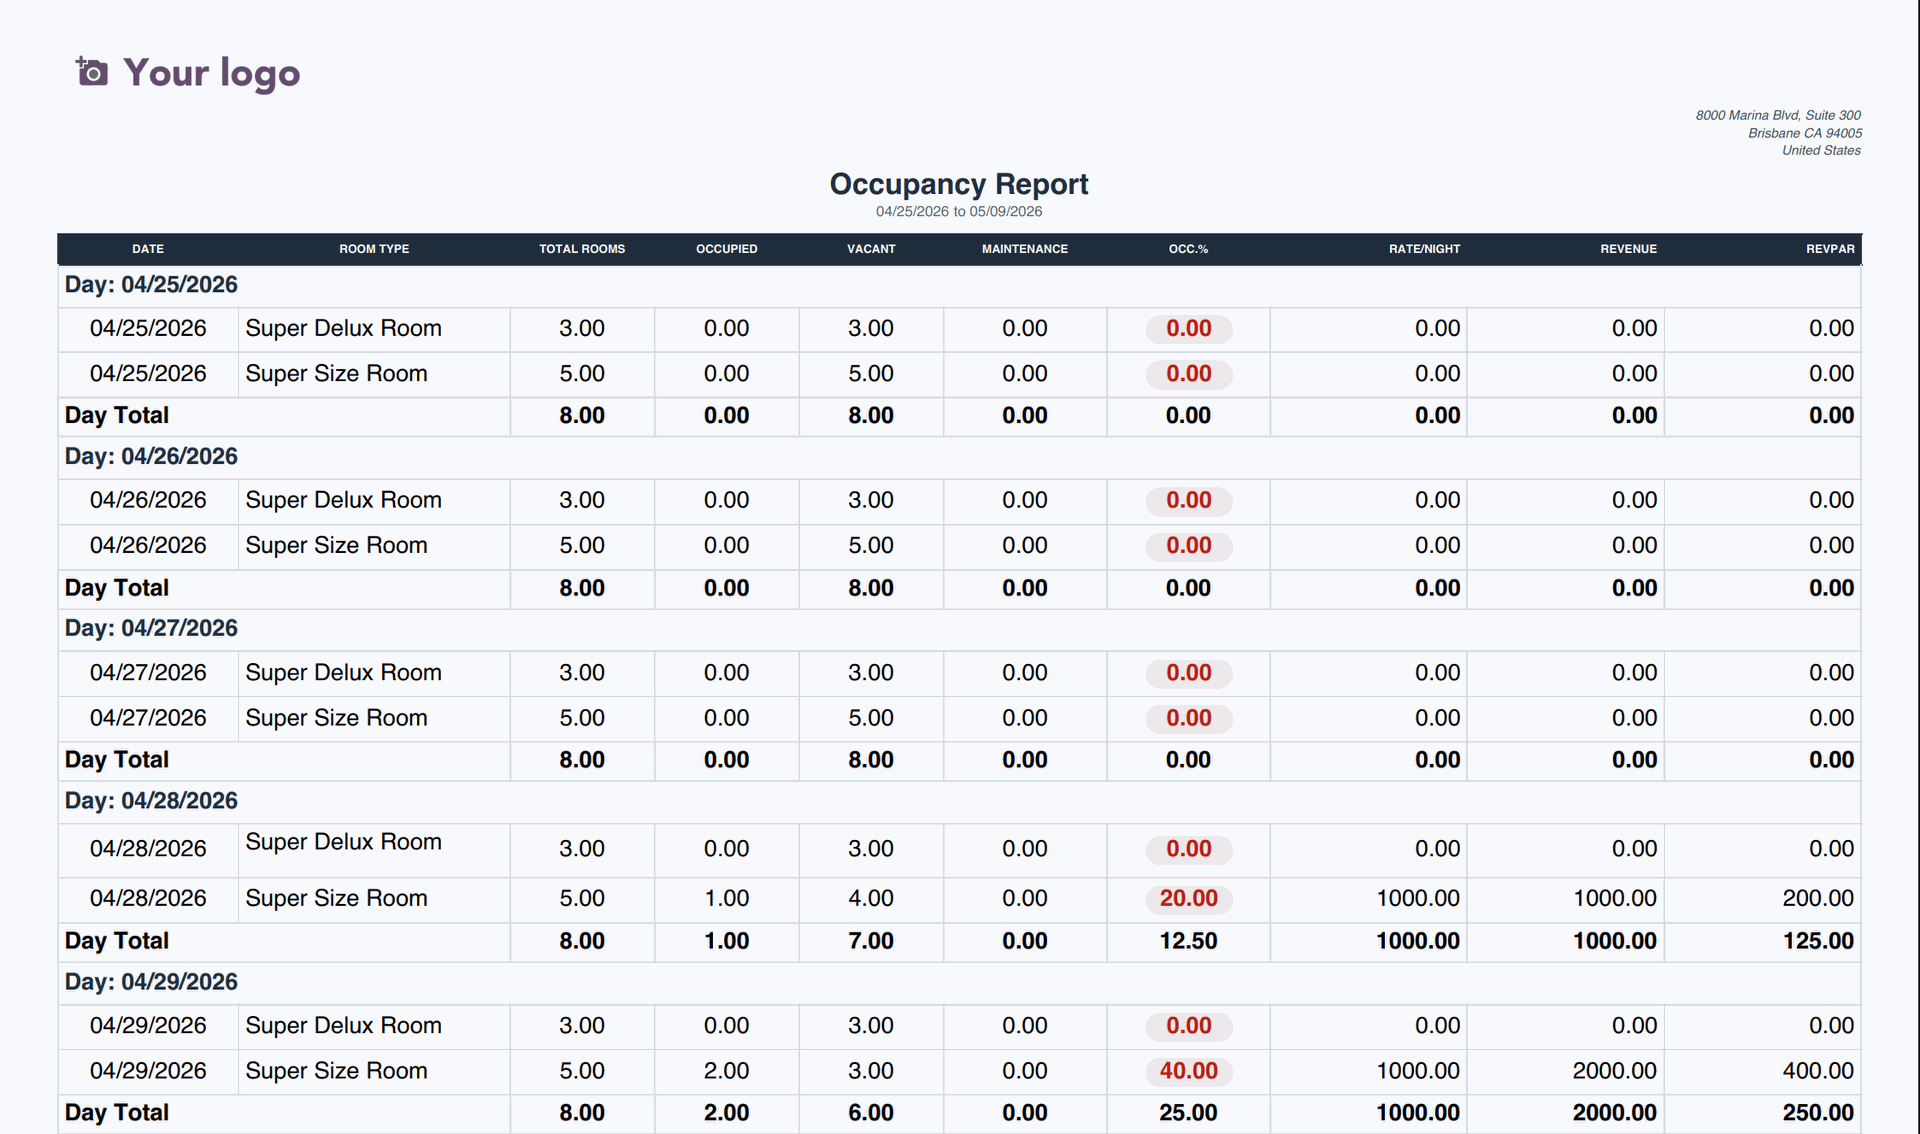Click the 2000.00 revenue cell for 04/29/2026

pos(1614,1071)
